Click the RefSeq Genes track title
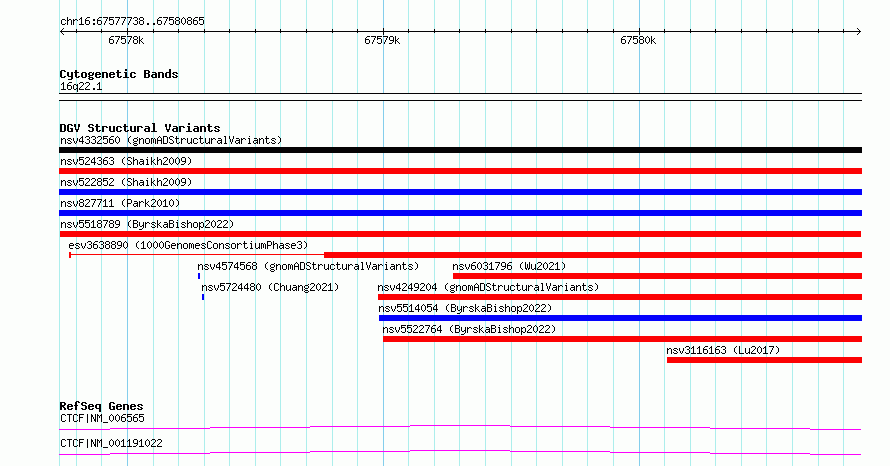The height and width of the screenshot is (466, 890). point(101,406)
